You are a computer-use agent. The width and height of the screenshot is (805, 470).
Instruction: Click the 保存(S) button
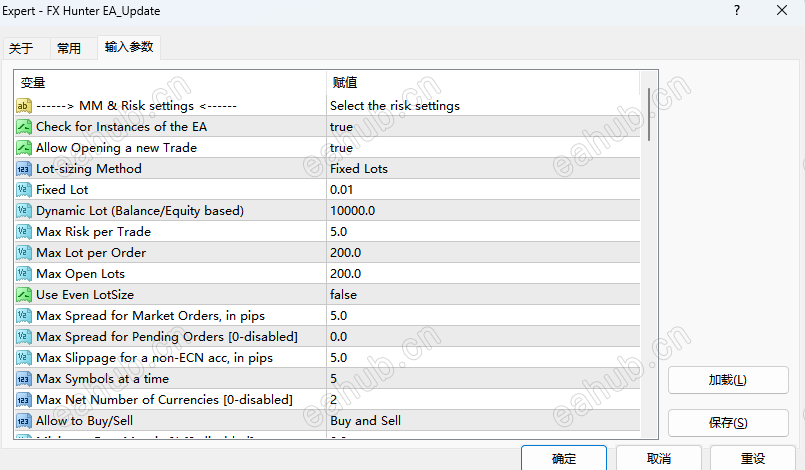(728, 423)
